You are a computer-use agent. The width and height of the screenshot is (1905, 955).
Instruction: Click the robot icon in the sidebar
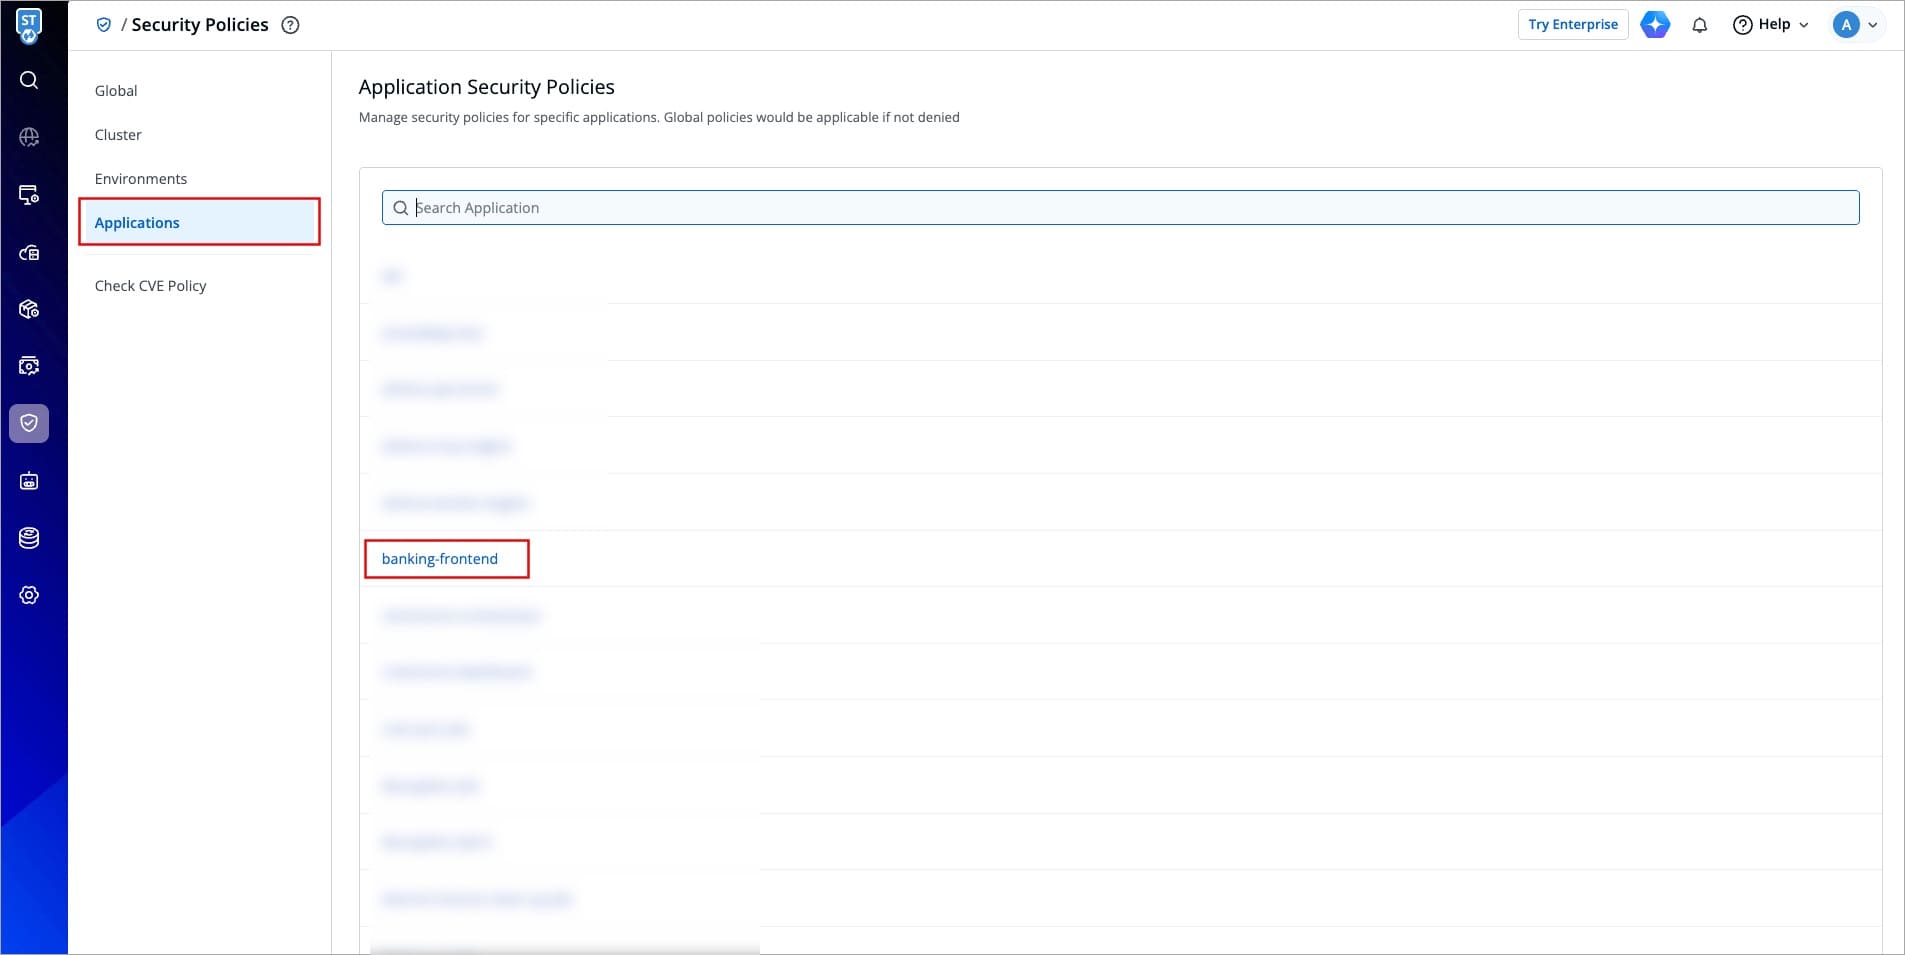point(29,481)
